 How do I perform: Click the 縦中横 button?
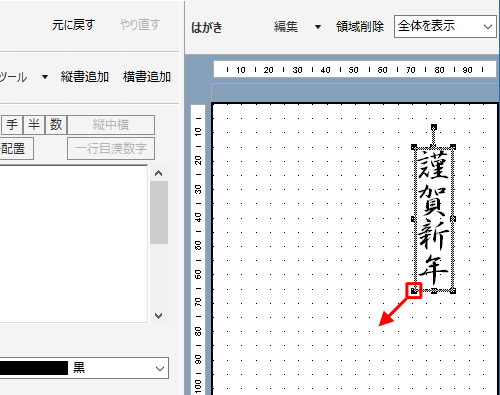tap(111, 125)
